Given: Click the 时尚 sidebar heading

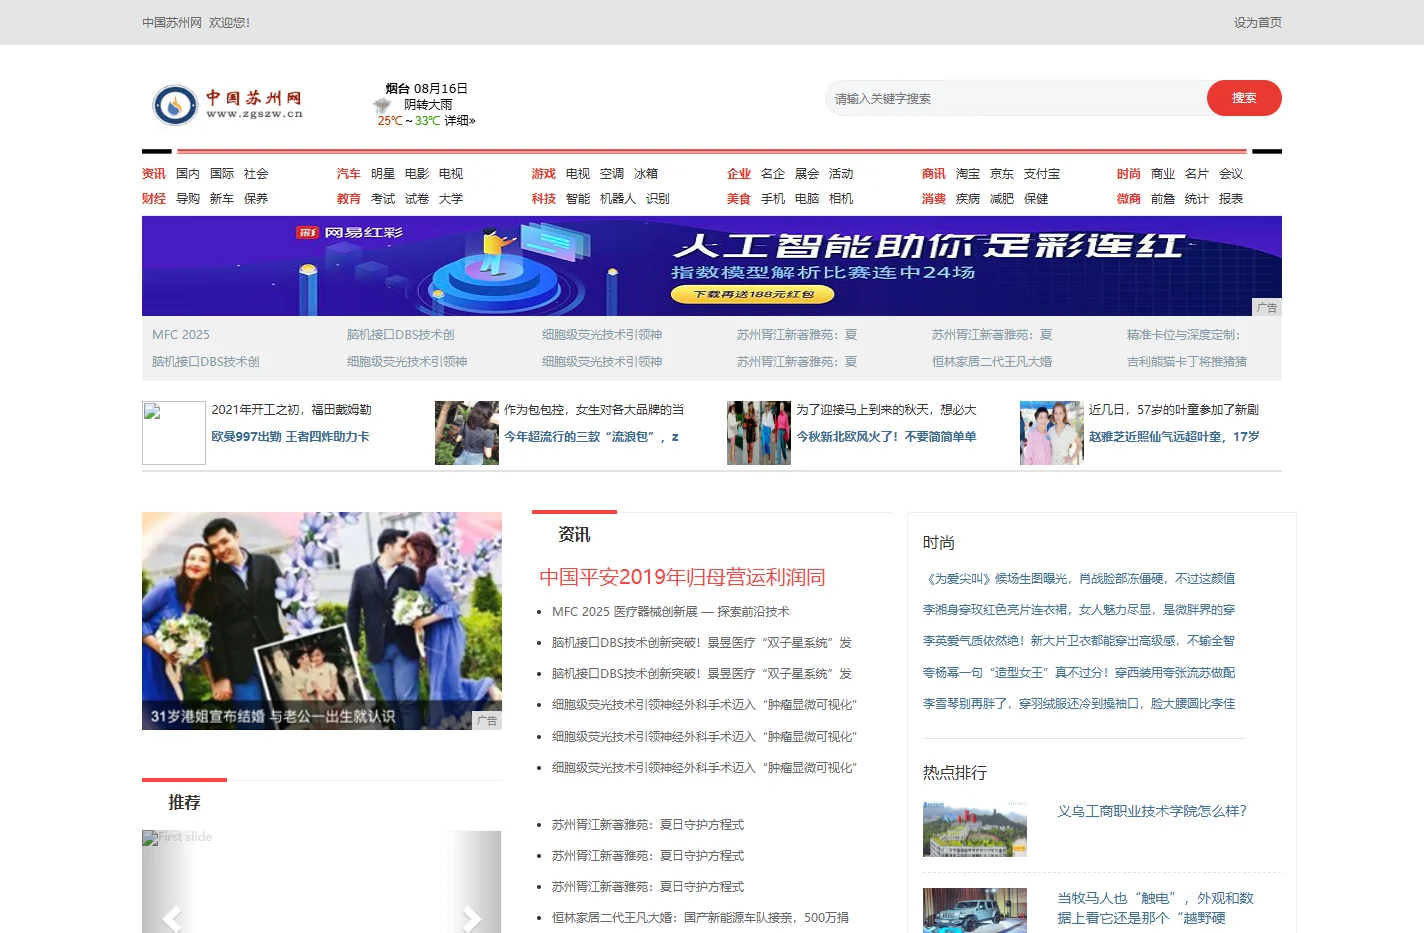Looking at the screenshot, I should click(939, 542).
